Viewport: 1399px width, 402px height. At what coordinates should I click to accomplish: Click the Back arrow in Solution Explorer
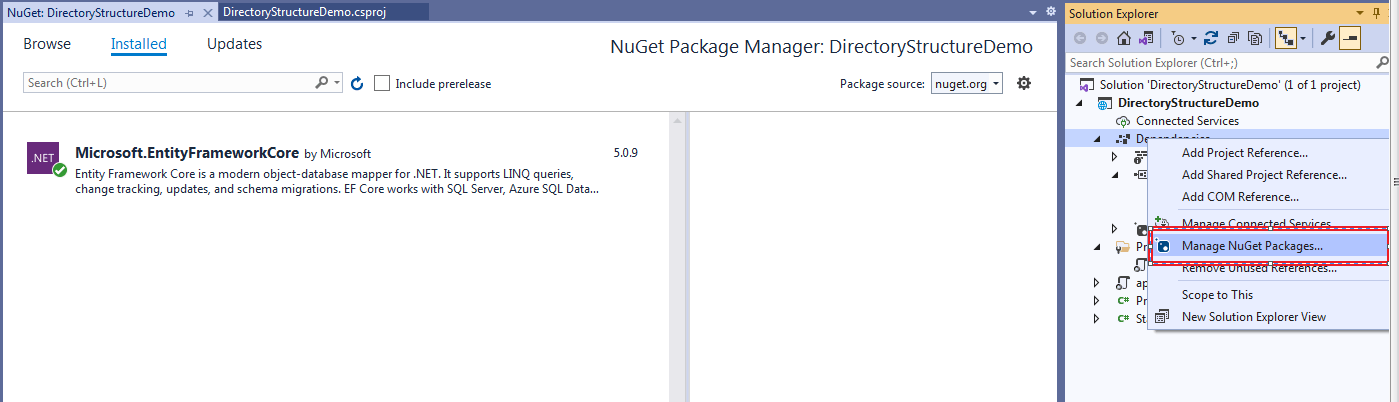(1080, 38)
